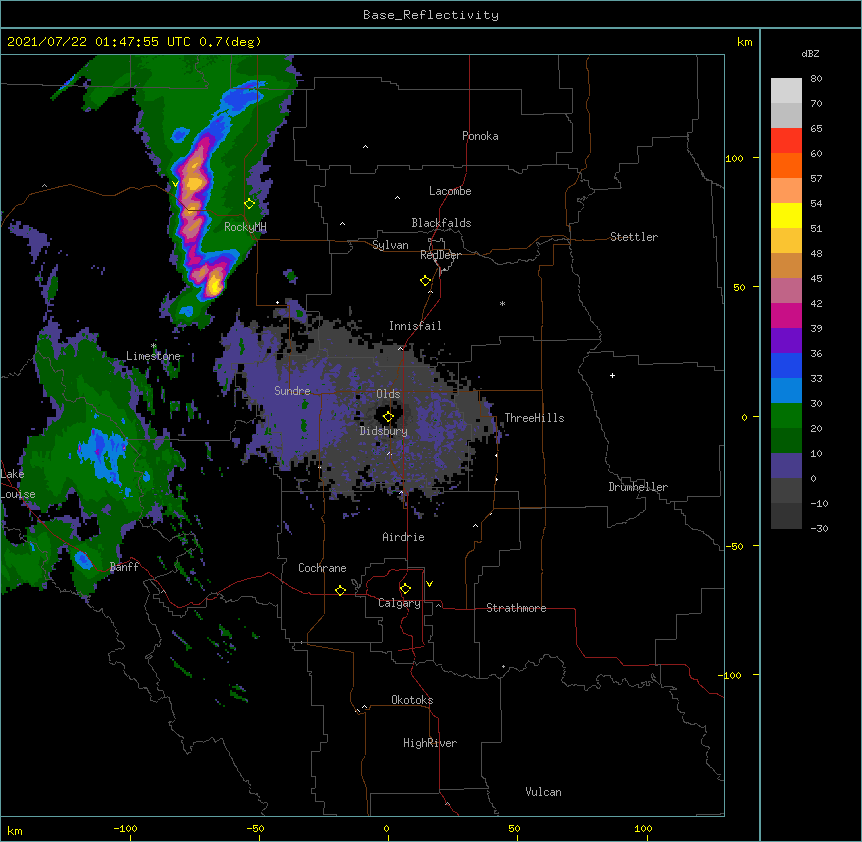Click the Base_Reflectivity title
This screenshot has height=842, width=862.
tap(431, 15)
